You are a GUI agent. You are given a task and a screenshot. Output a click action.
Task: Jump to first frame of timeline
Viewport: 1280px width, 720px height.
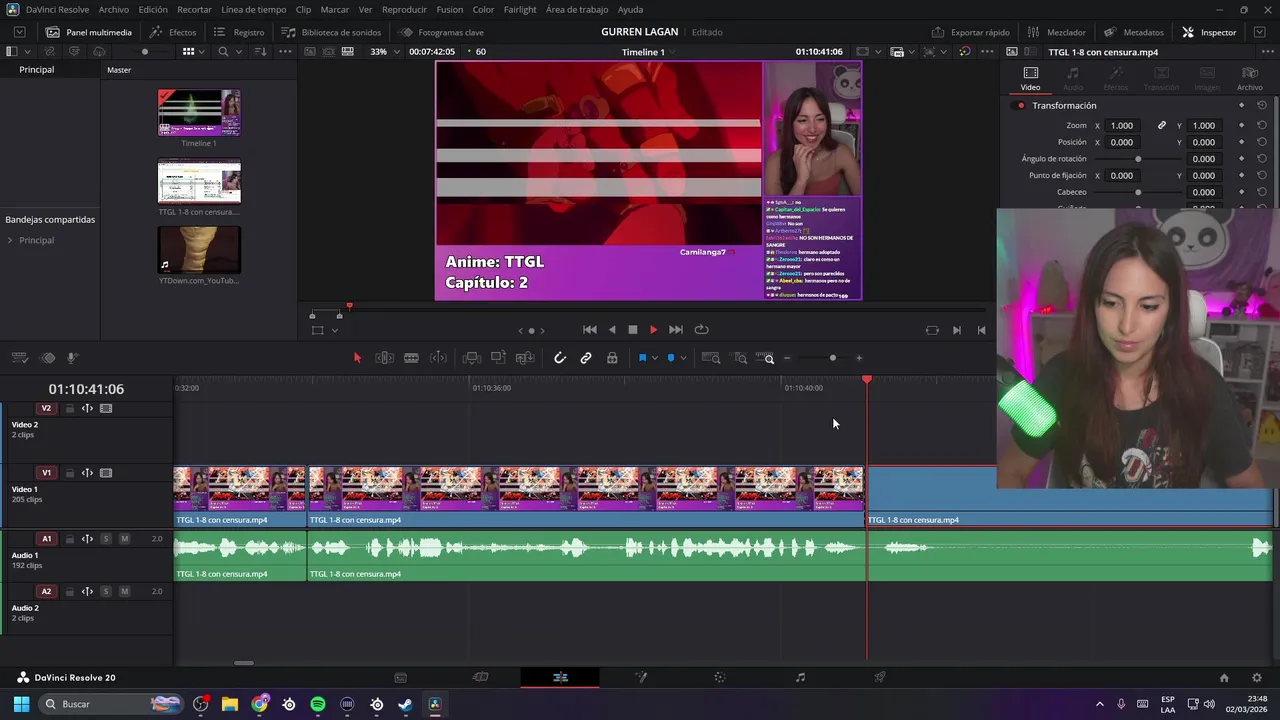590,330
